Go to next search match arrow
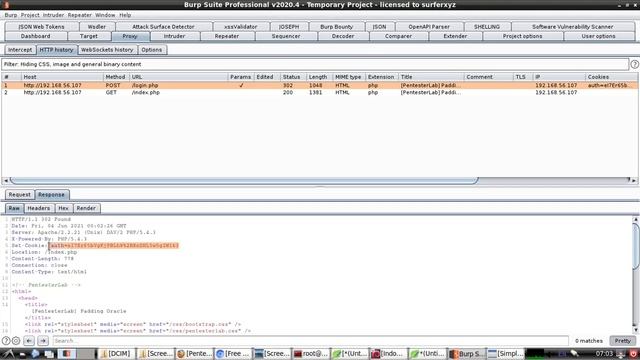Image resolution: width=640 pixels, height=360 pixels. pos(43,340)
